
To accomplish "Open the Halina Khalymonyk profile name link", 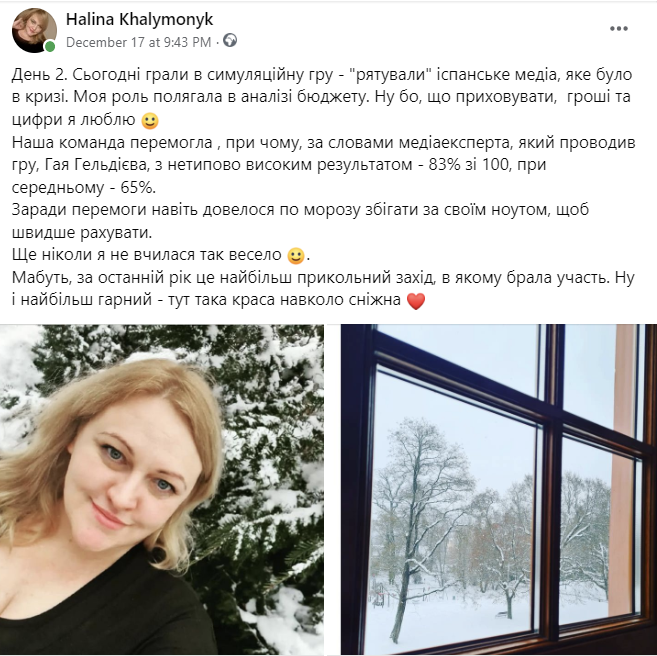I will coord(140,19).
